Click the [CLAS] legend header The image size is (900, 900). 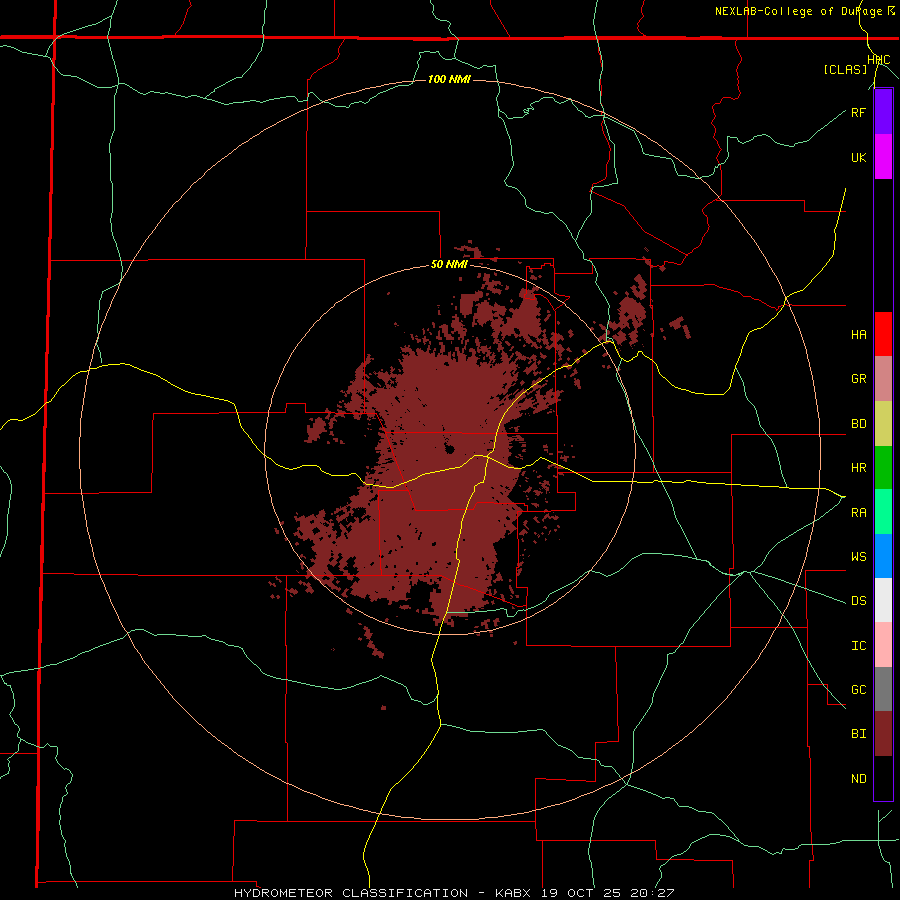coord(845,70)
